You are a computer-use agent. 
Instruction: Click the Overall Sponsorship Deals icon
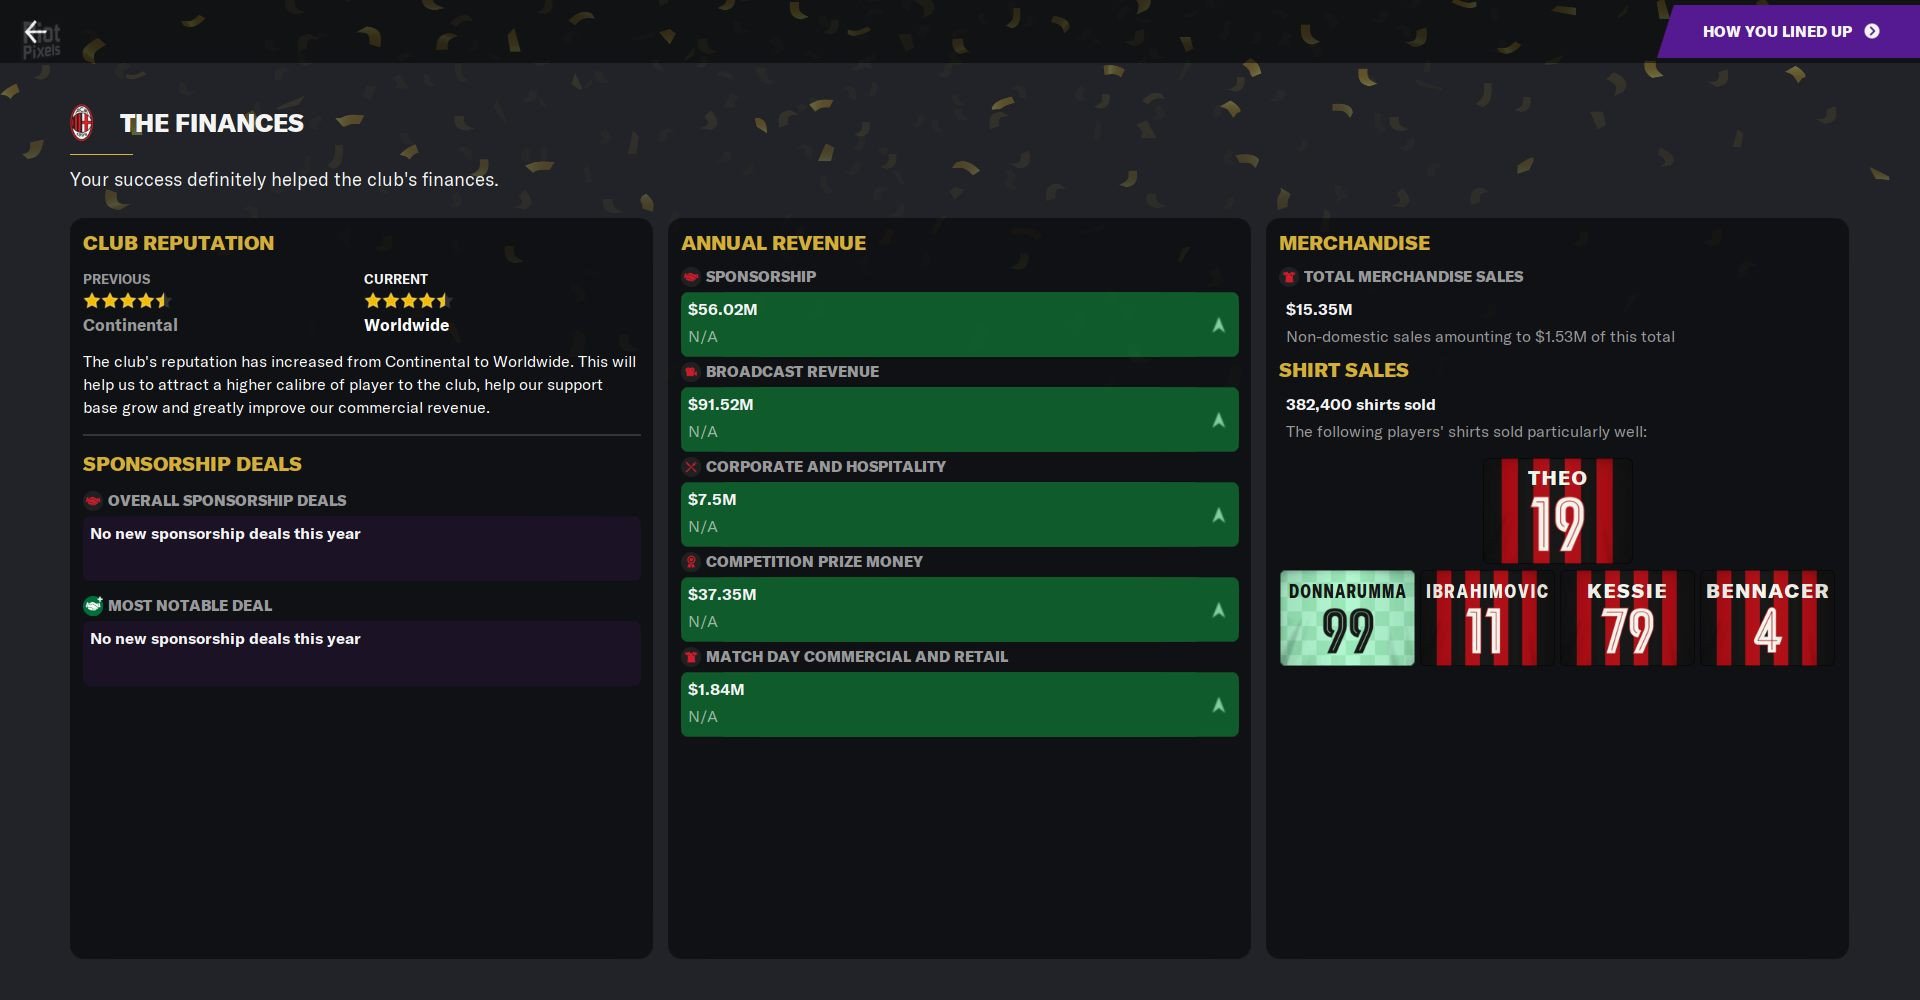click(91, 500)
